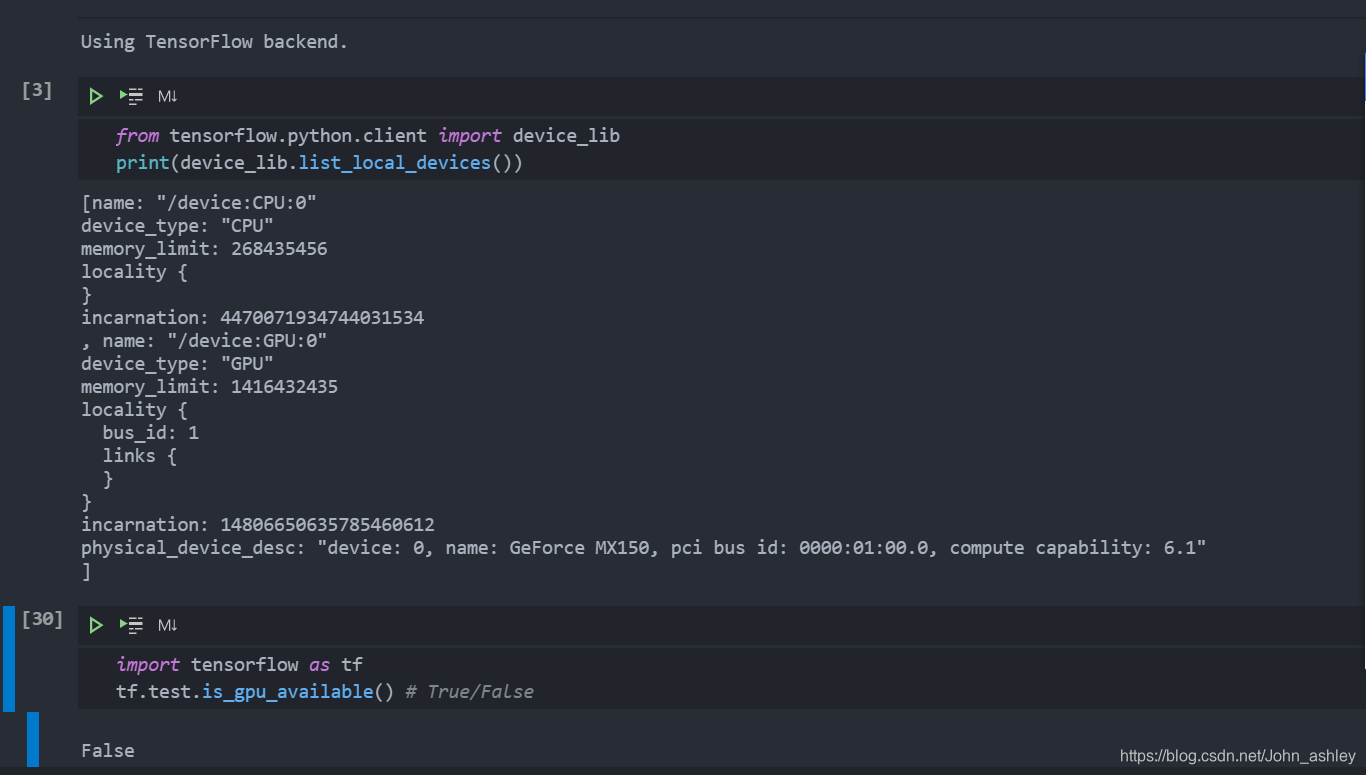
Task: Run cell 30 with the play icon
Action: click(96, 625)
